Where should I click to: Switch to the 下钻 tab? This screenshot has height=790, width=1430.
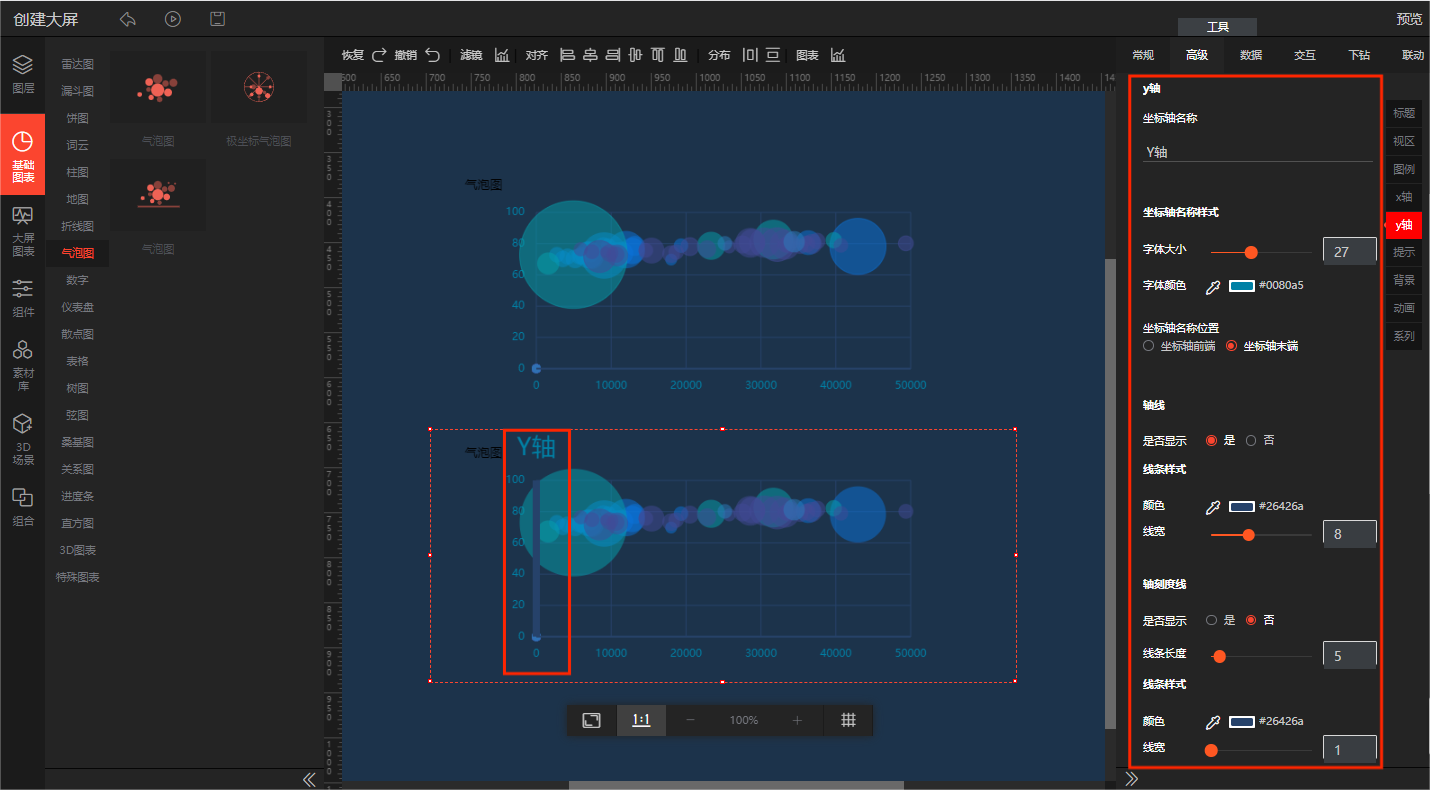(x=1358, y=55)
